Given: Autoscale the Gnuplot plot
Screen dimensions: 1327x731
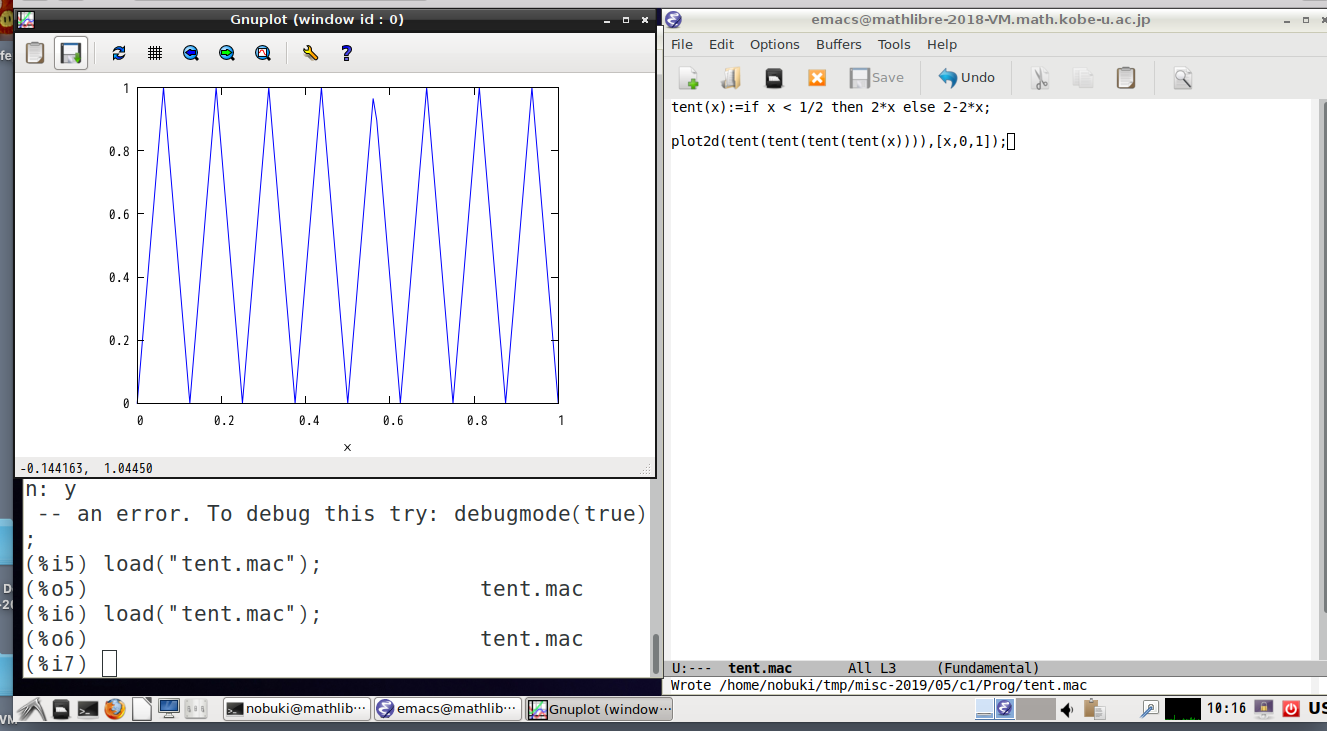Looking at the screenshot, I should point(263,53).
